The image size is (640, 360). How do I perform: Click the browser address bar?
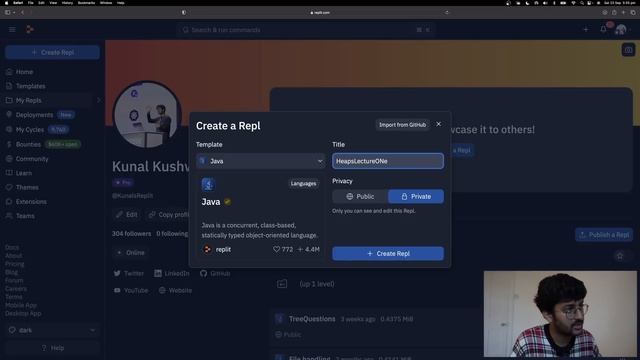point(320,13)
